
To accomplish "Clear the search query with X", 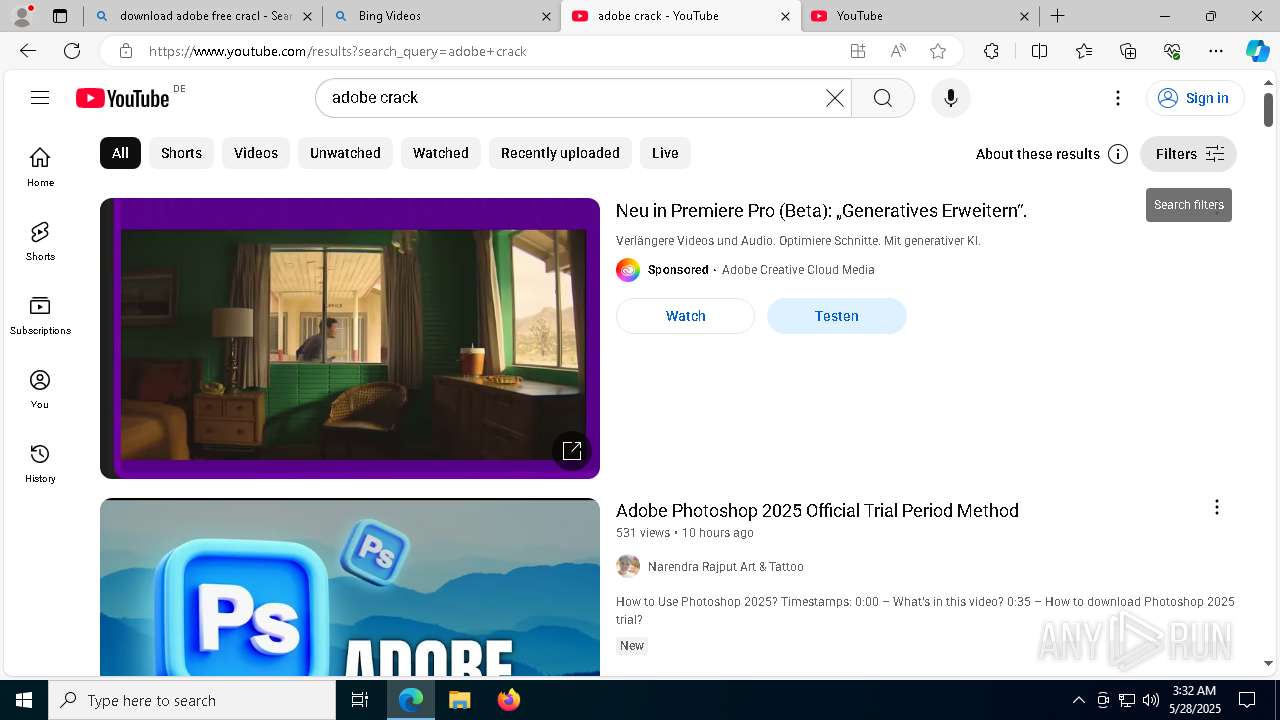I will pyautogui.click(x=835, y=97).
